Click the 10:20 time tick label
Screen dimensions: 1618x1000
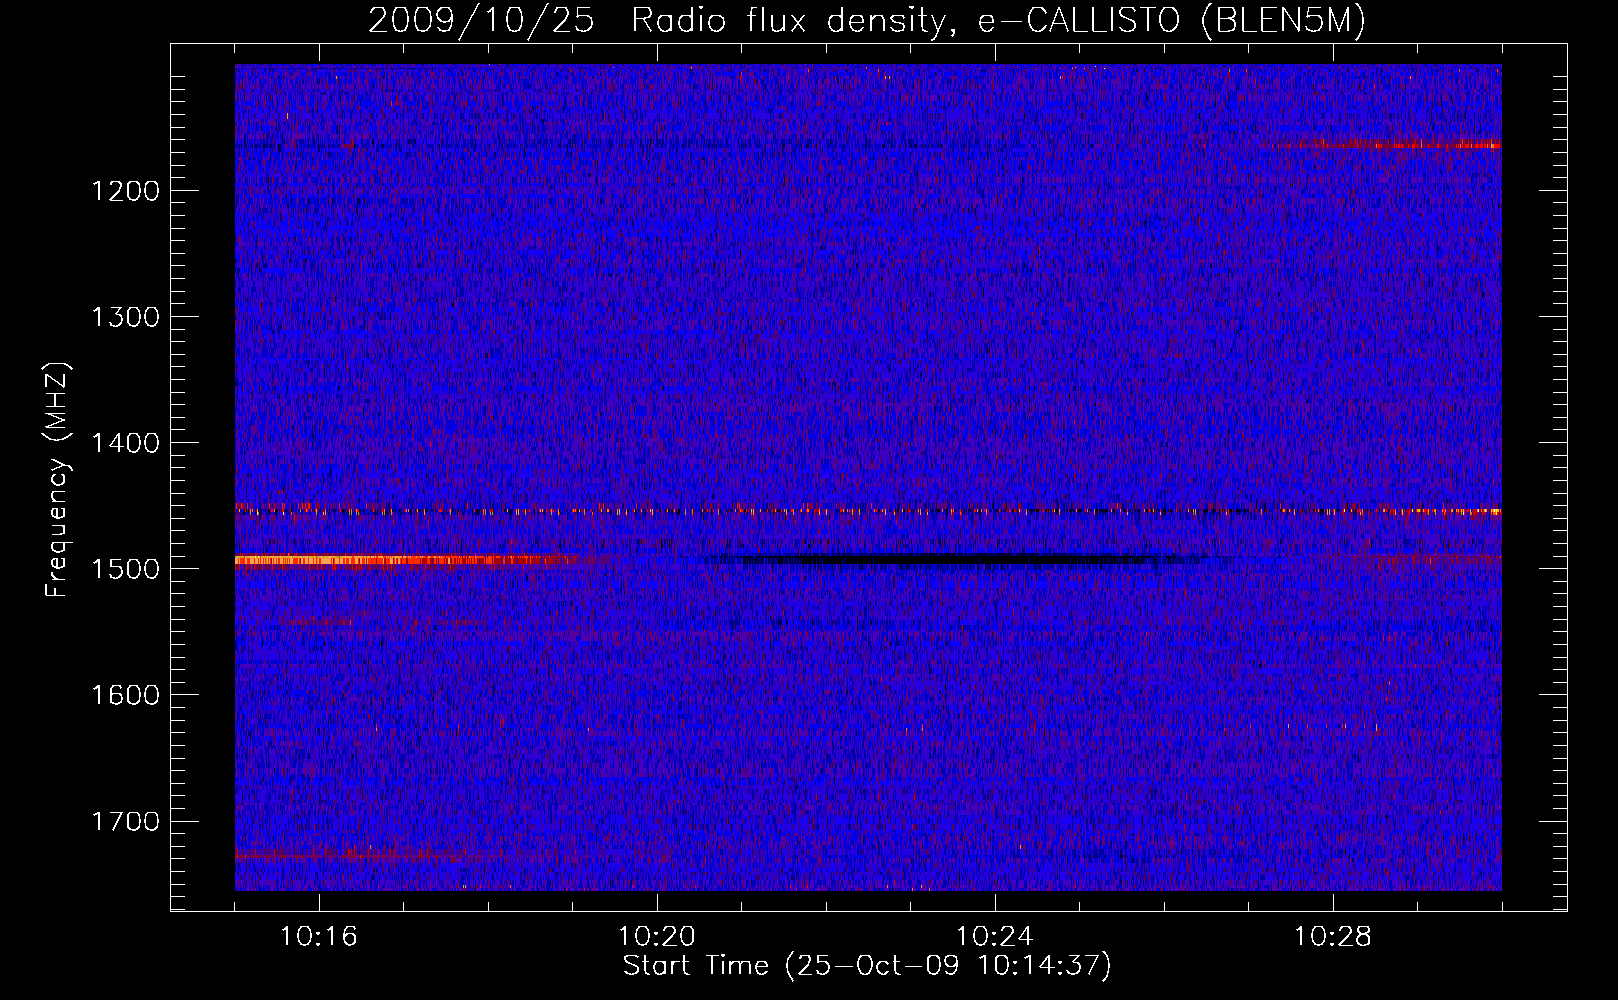pyautogui.click(x=657, y=937)
